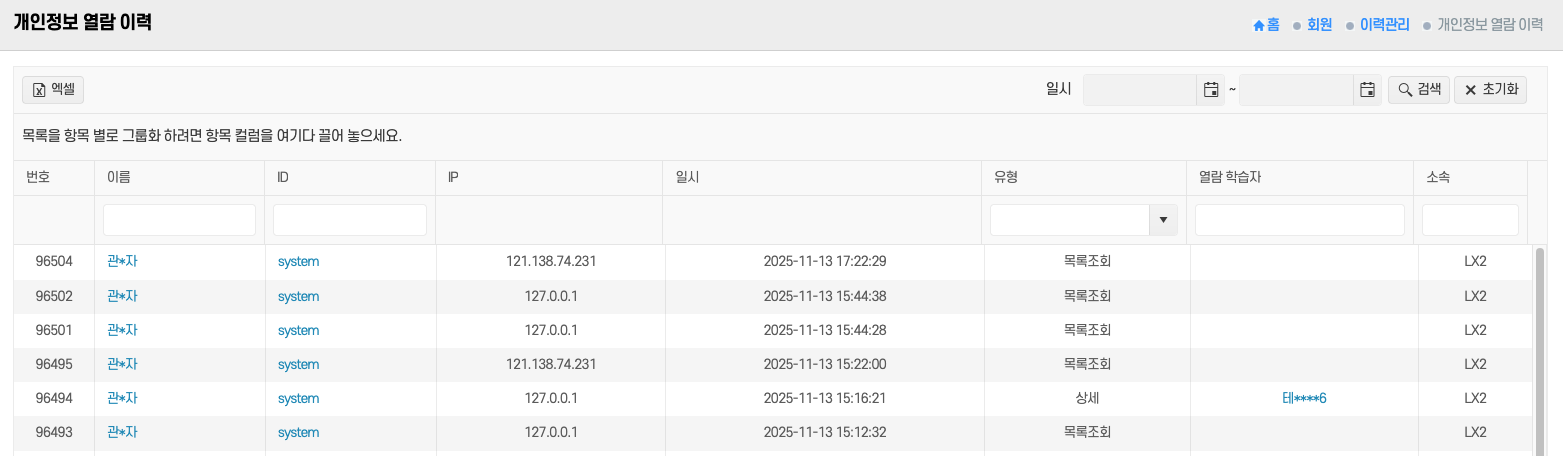
Task: Open the system ID link for row 96504
Action: coord(298,262)
